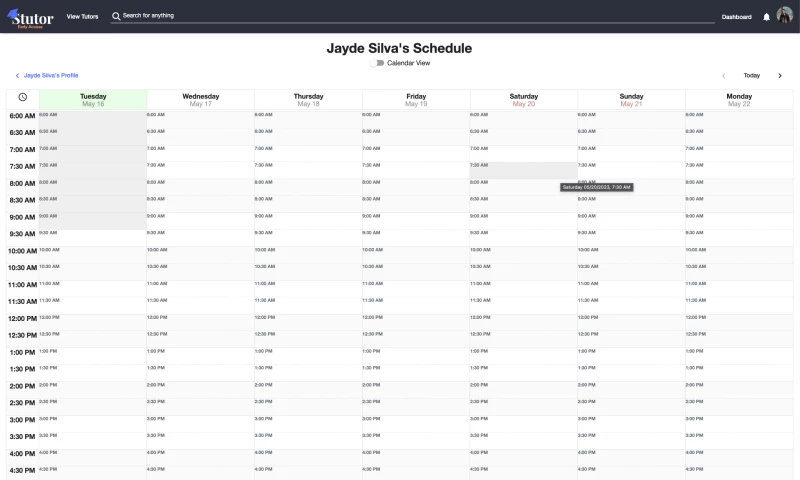Toggle the Calendar View switch

(x=376, y=63)
